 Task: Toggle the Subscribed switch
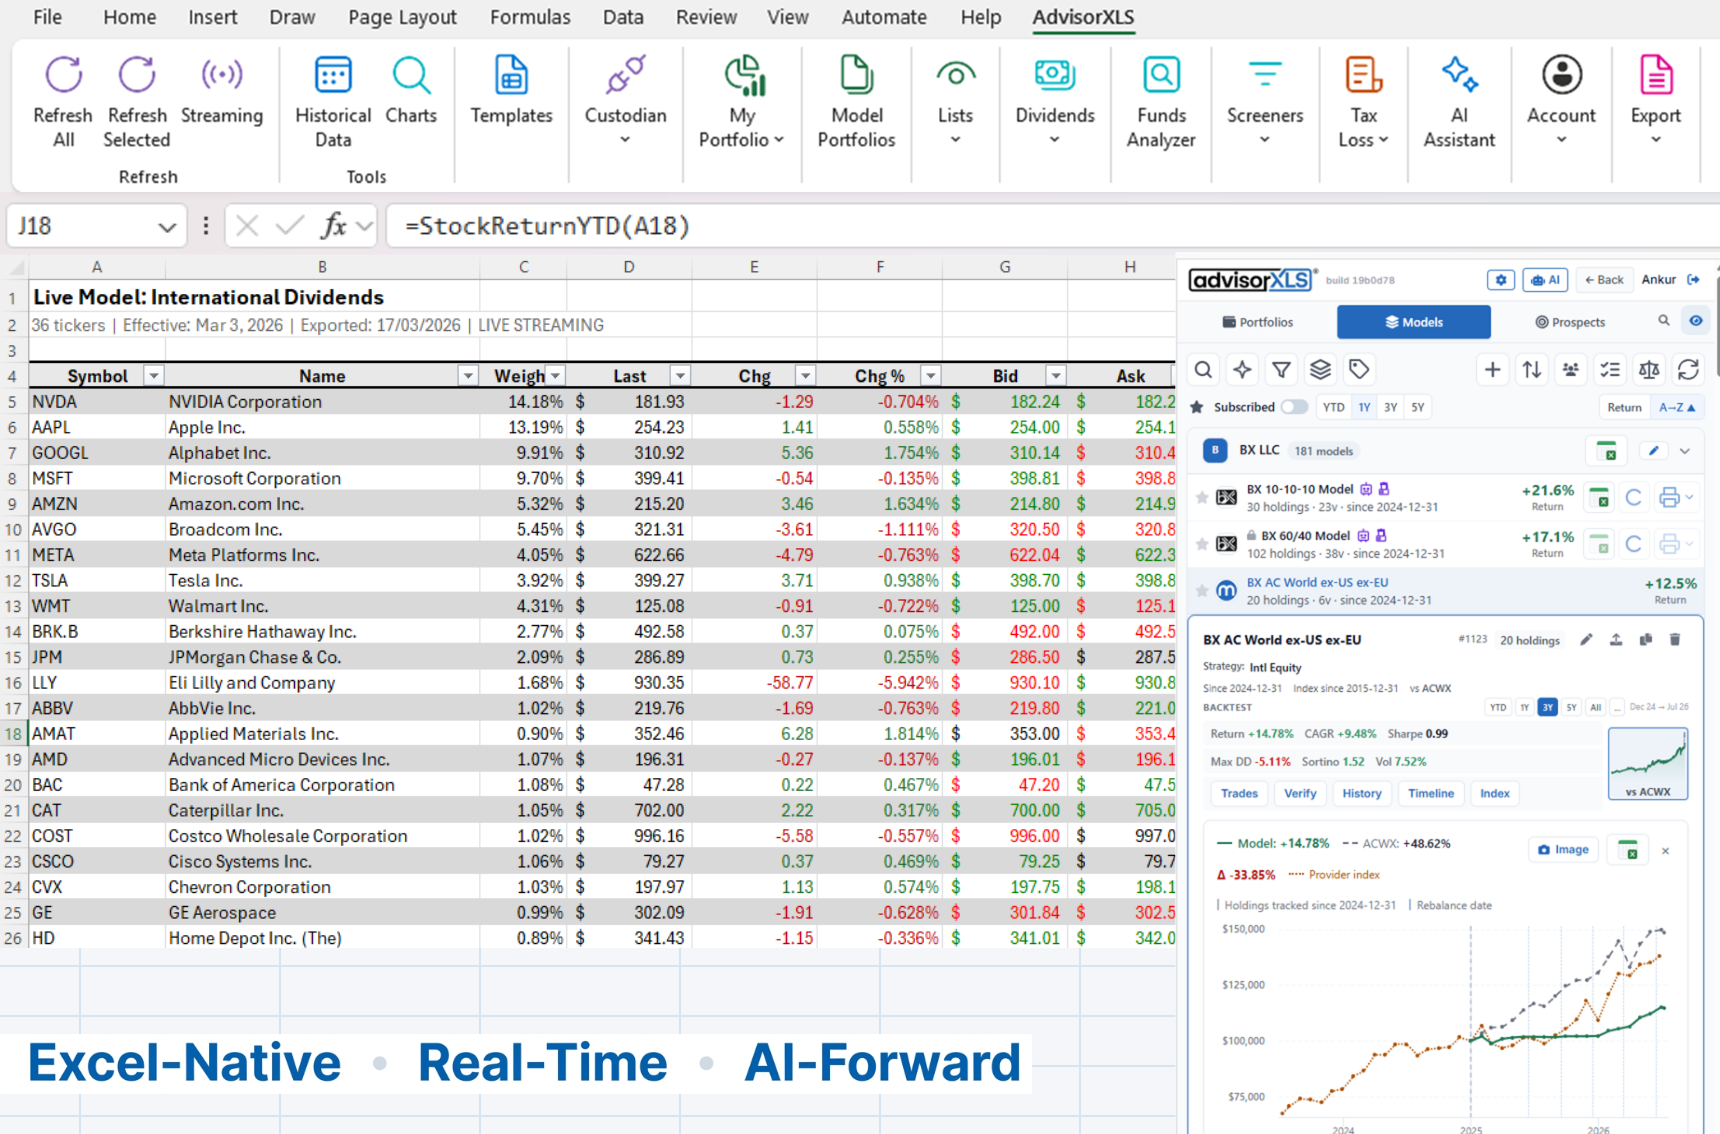coord(1294,407)
